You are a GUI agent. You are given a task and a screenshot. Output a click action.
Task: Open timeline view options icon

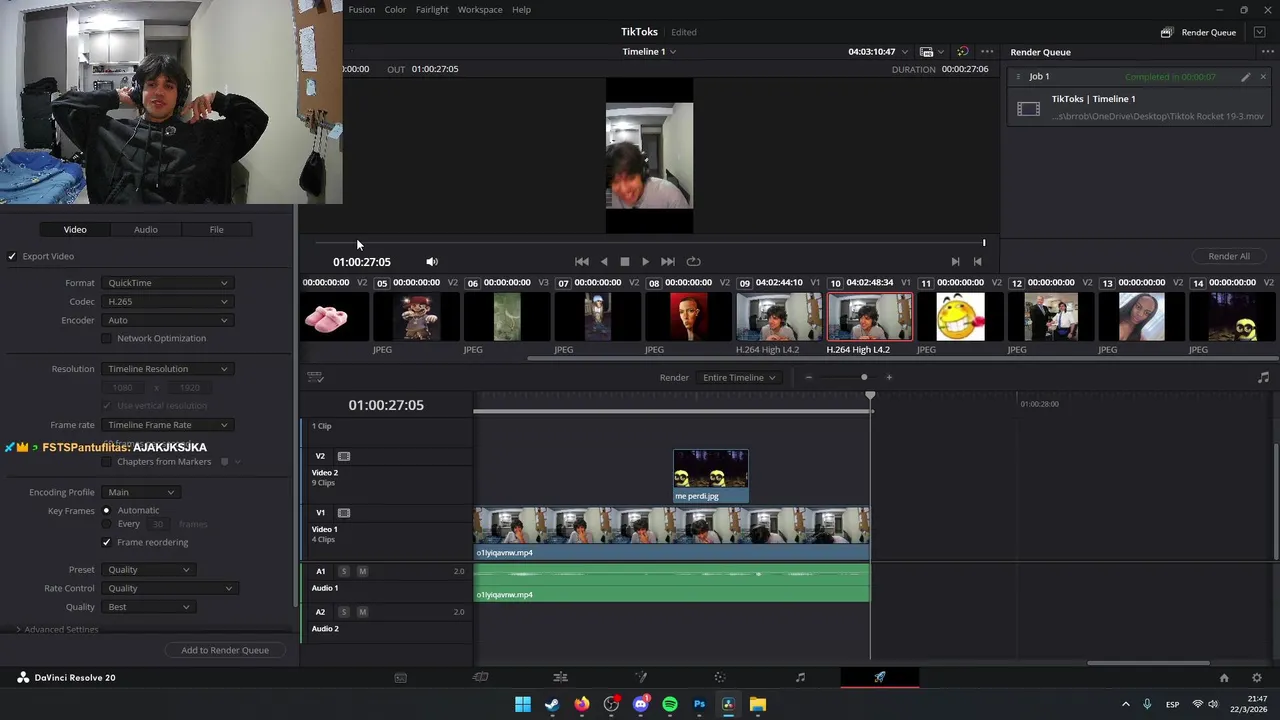(315, 377)
